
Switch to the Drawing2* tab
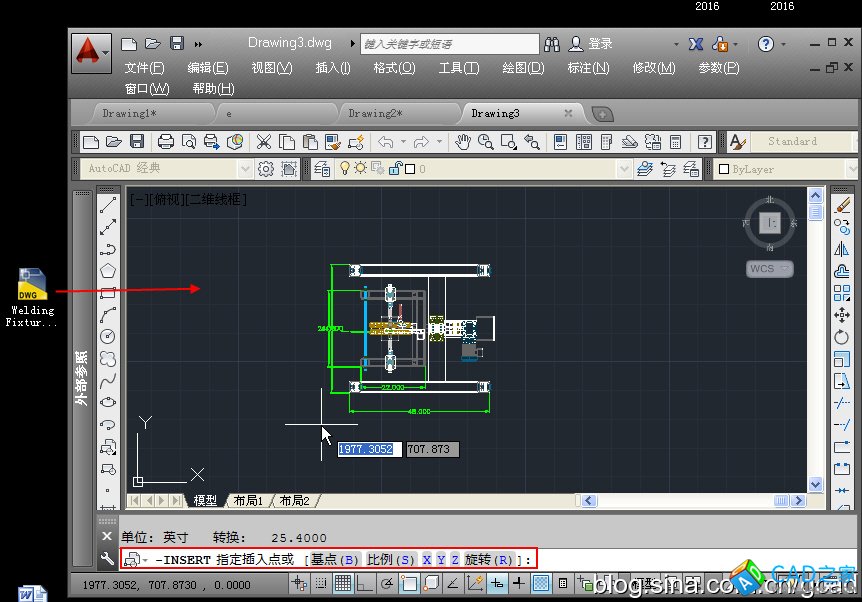click(375, 114)
